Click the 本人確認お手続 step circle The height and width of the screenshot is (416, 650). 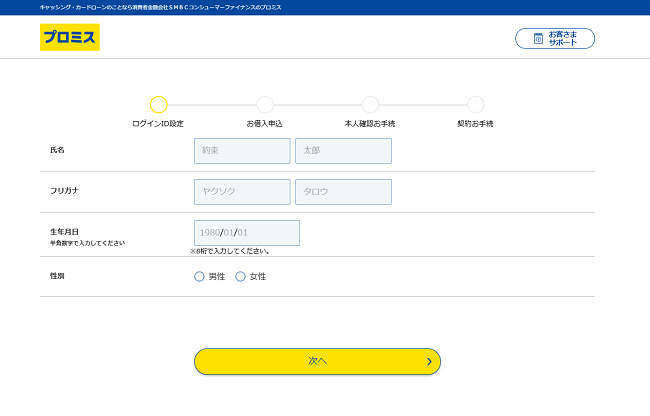pyautogui.click(x=370, y=105)
